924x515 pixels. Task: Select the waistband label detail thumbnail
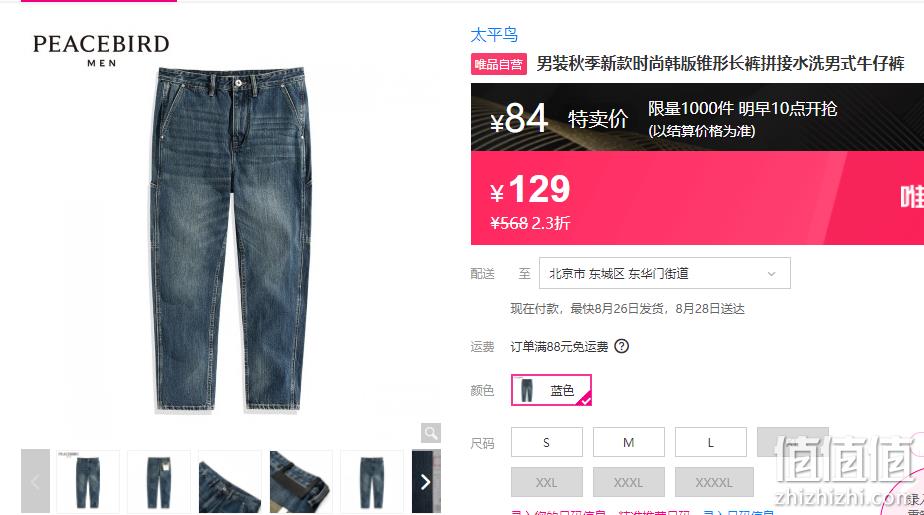pos(301,481)
